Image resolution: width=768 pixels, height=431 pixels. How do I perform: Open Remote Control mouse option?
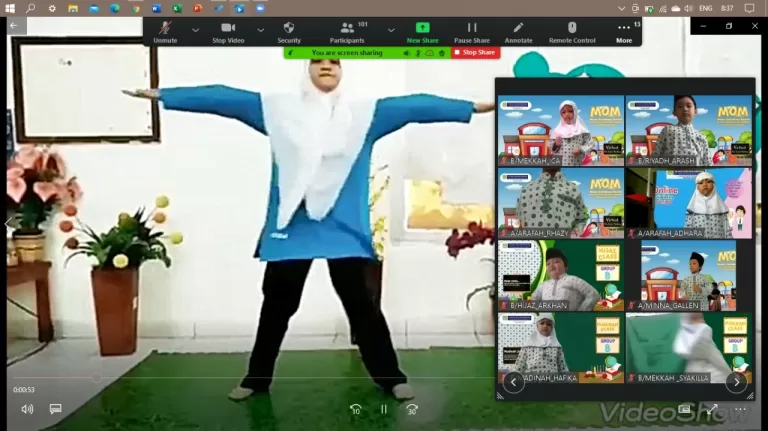572,32
